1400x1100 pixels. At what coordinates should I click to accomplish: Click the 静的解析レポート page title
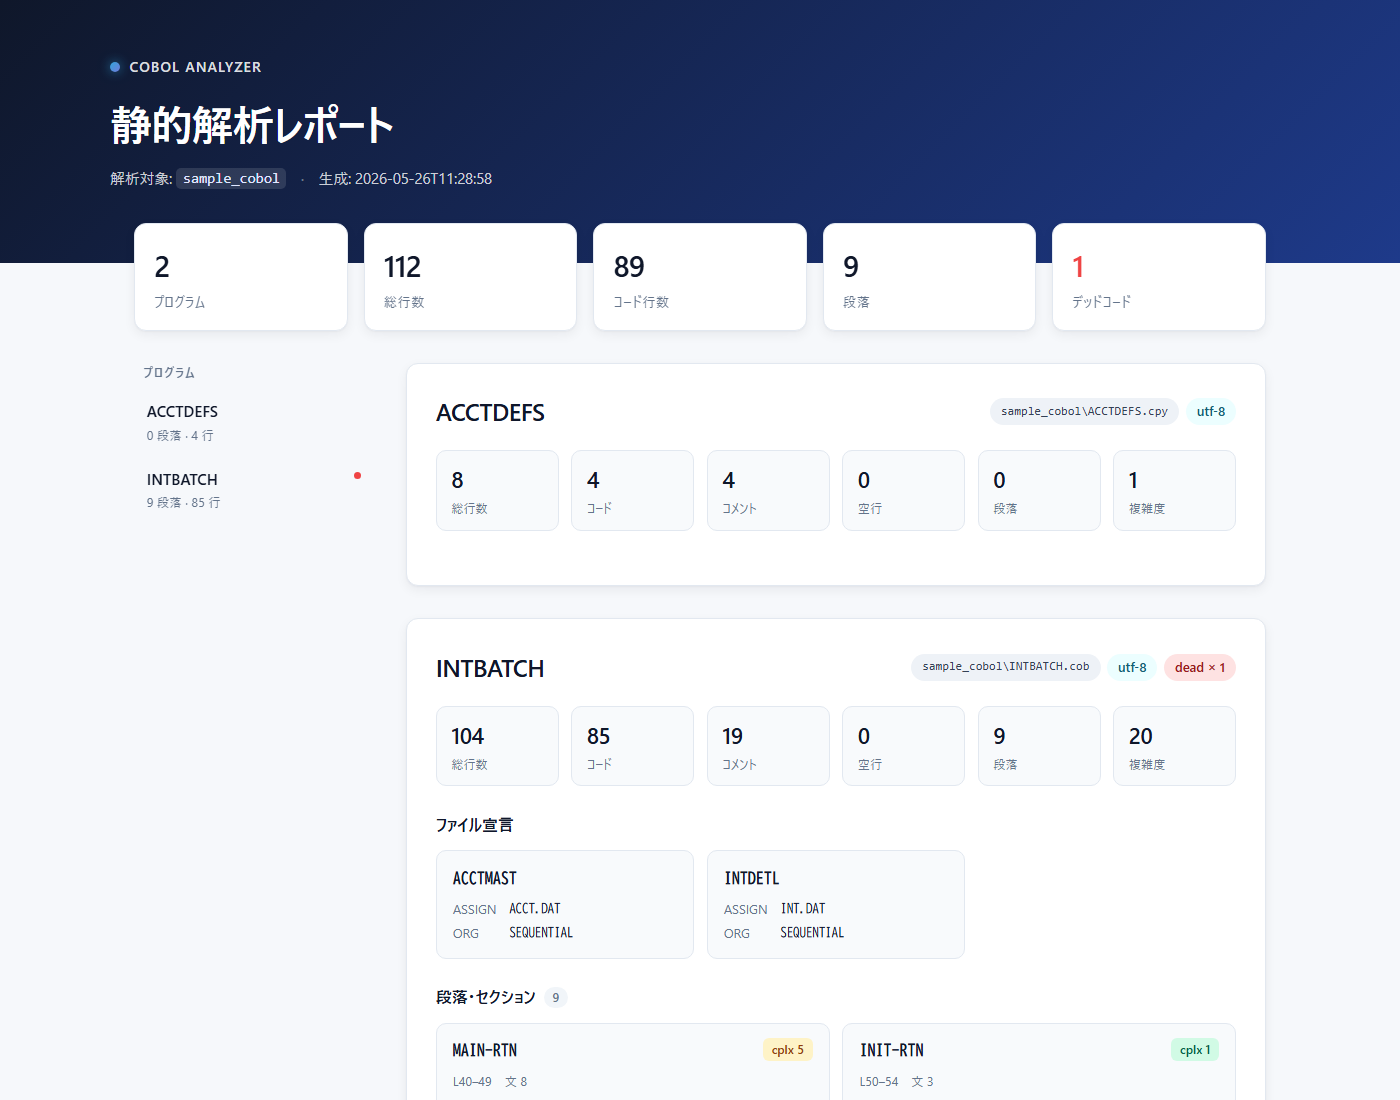[252, 126]
